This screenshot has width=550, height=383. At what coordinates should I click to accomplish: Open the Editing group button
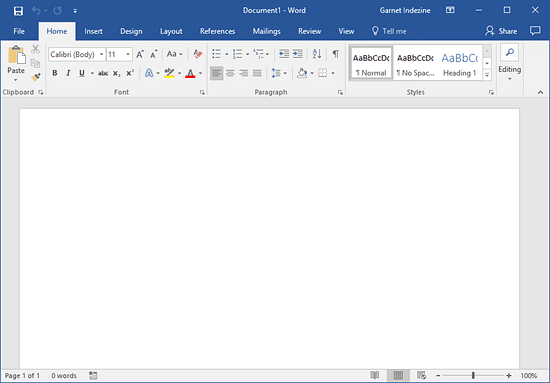pos(510,63)
